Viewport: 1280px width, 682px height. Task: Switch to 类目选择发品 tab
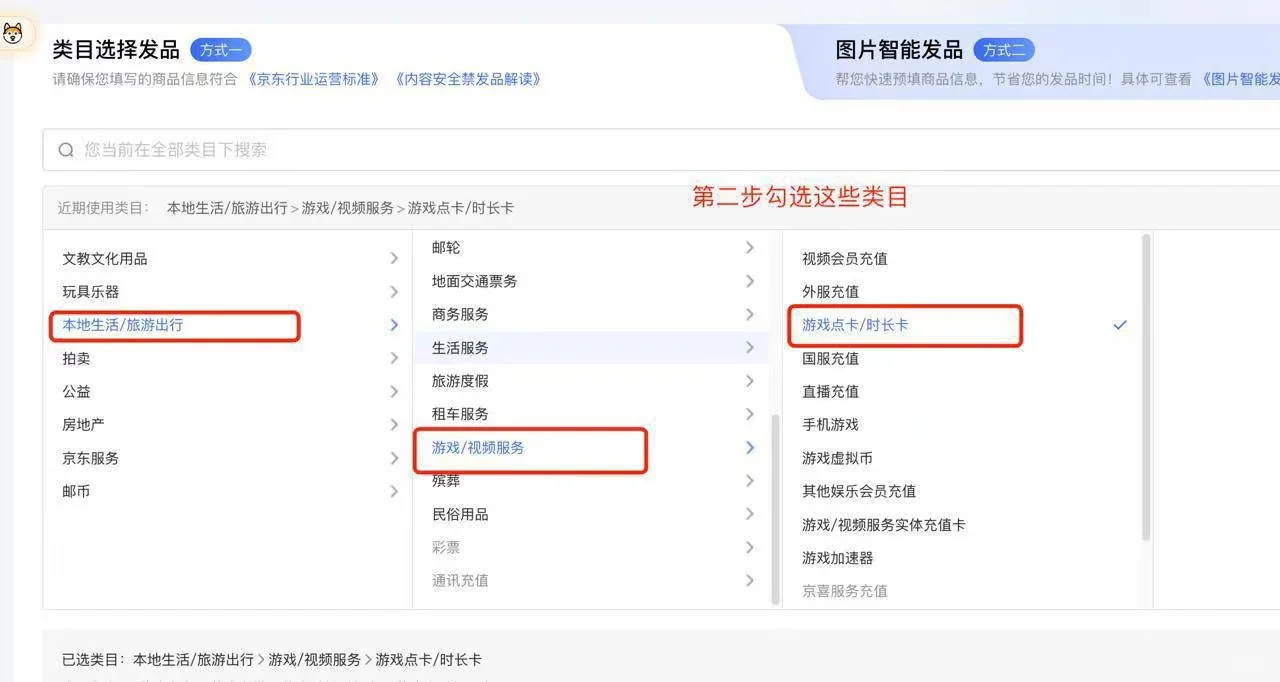click(x=116, y=49)
